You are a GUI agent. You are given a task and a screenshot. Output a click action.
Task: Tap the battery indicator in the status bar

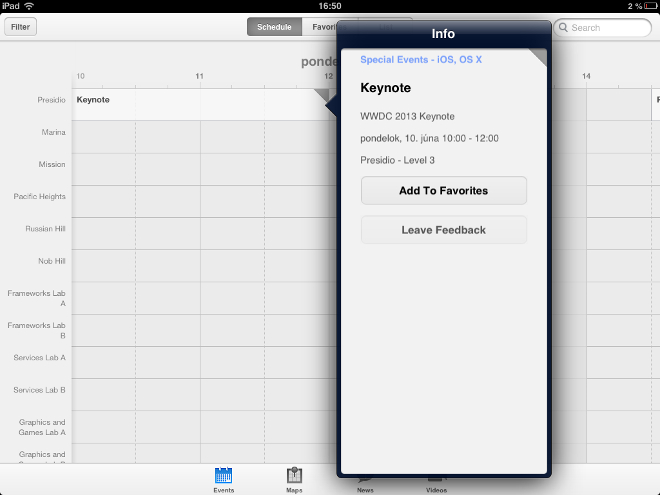coord(650,6)
